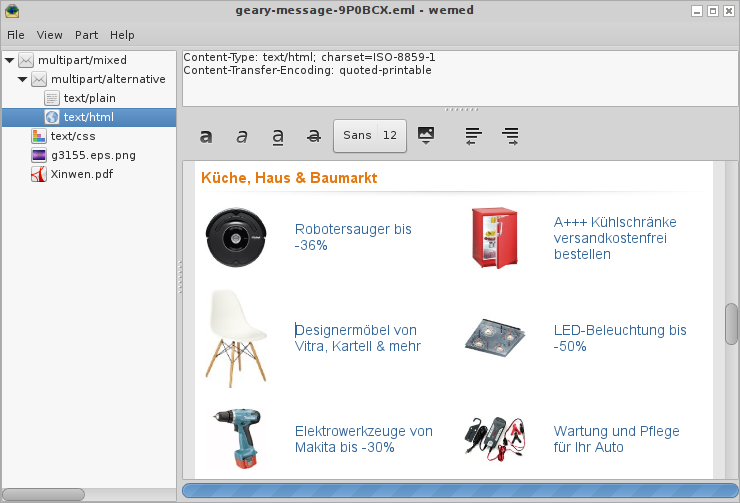Click the Küche, Haus & Baumarkt heading
The image size is (740, 503).
coord(289,178)
